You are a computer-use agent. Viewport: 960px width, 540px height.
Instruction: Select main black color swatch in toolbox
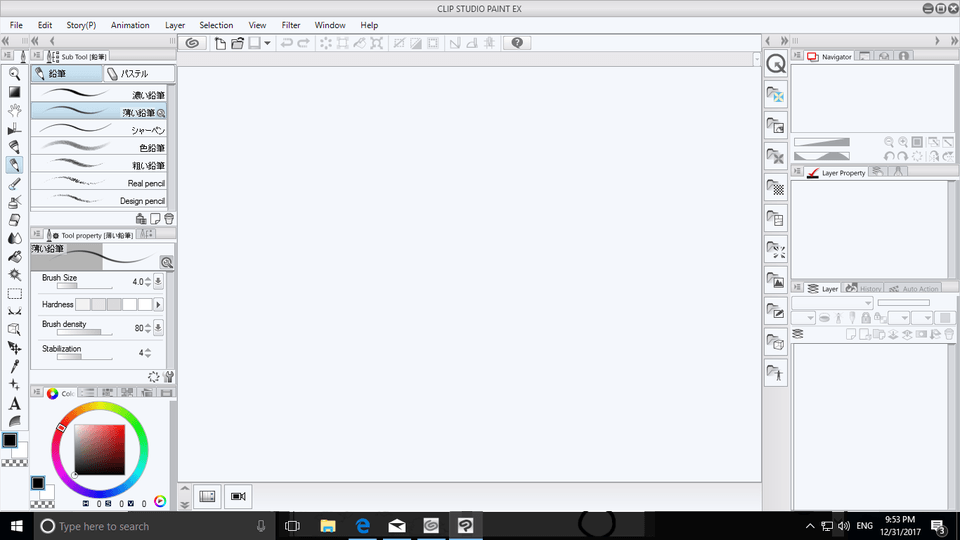point(10,440)
